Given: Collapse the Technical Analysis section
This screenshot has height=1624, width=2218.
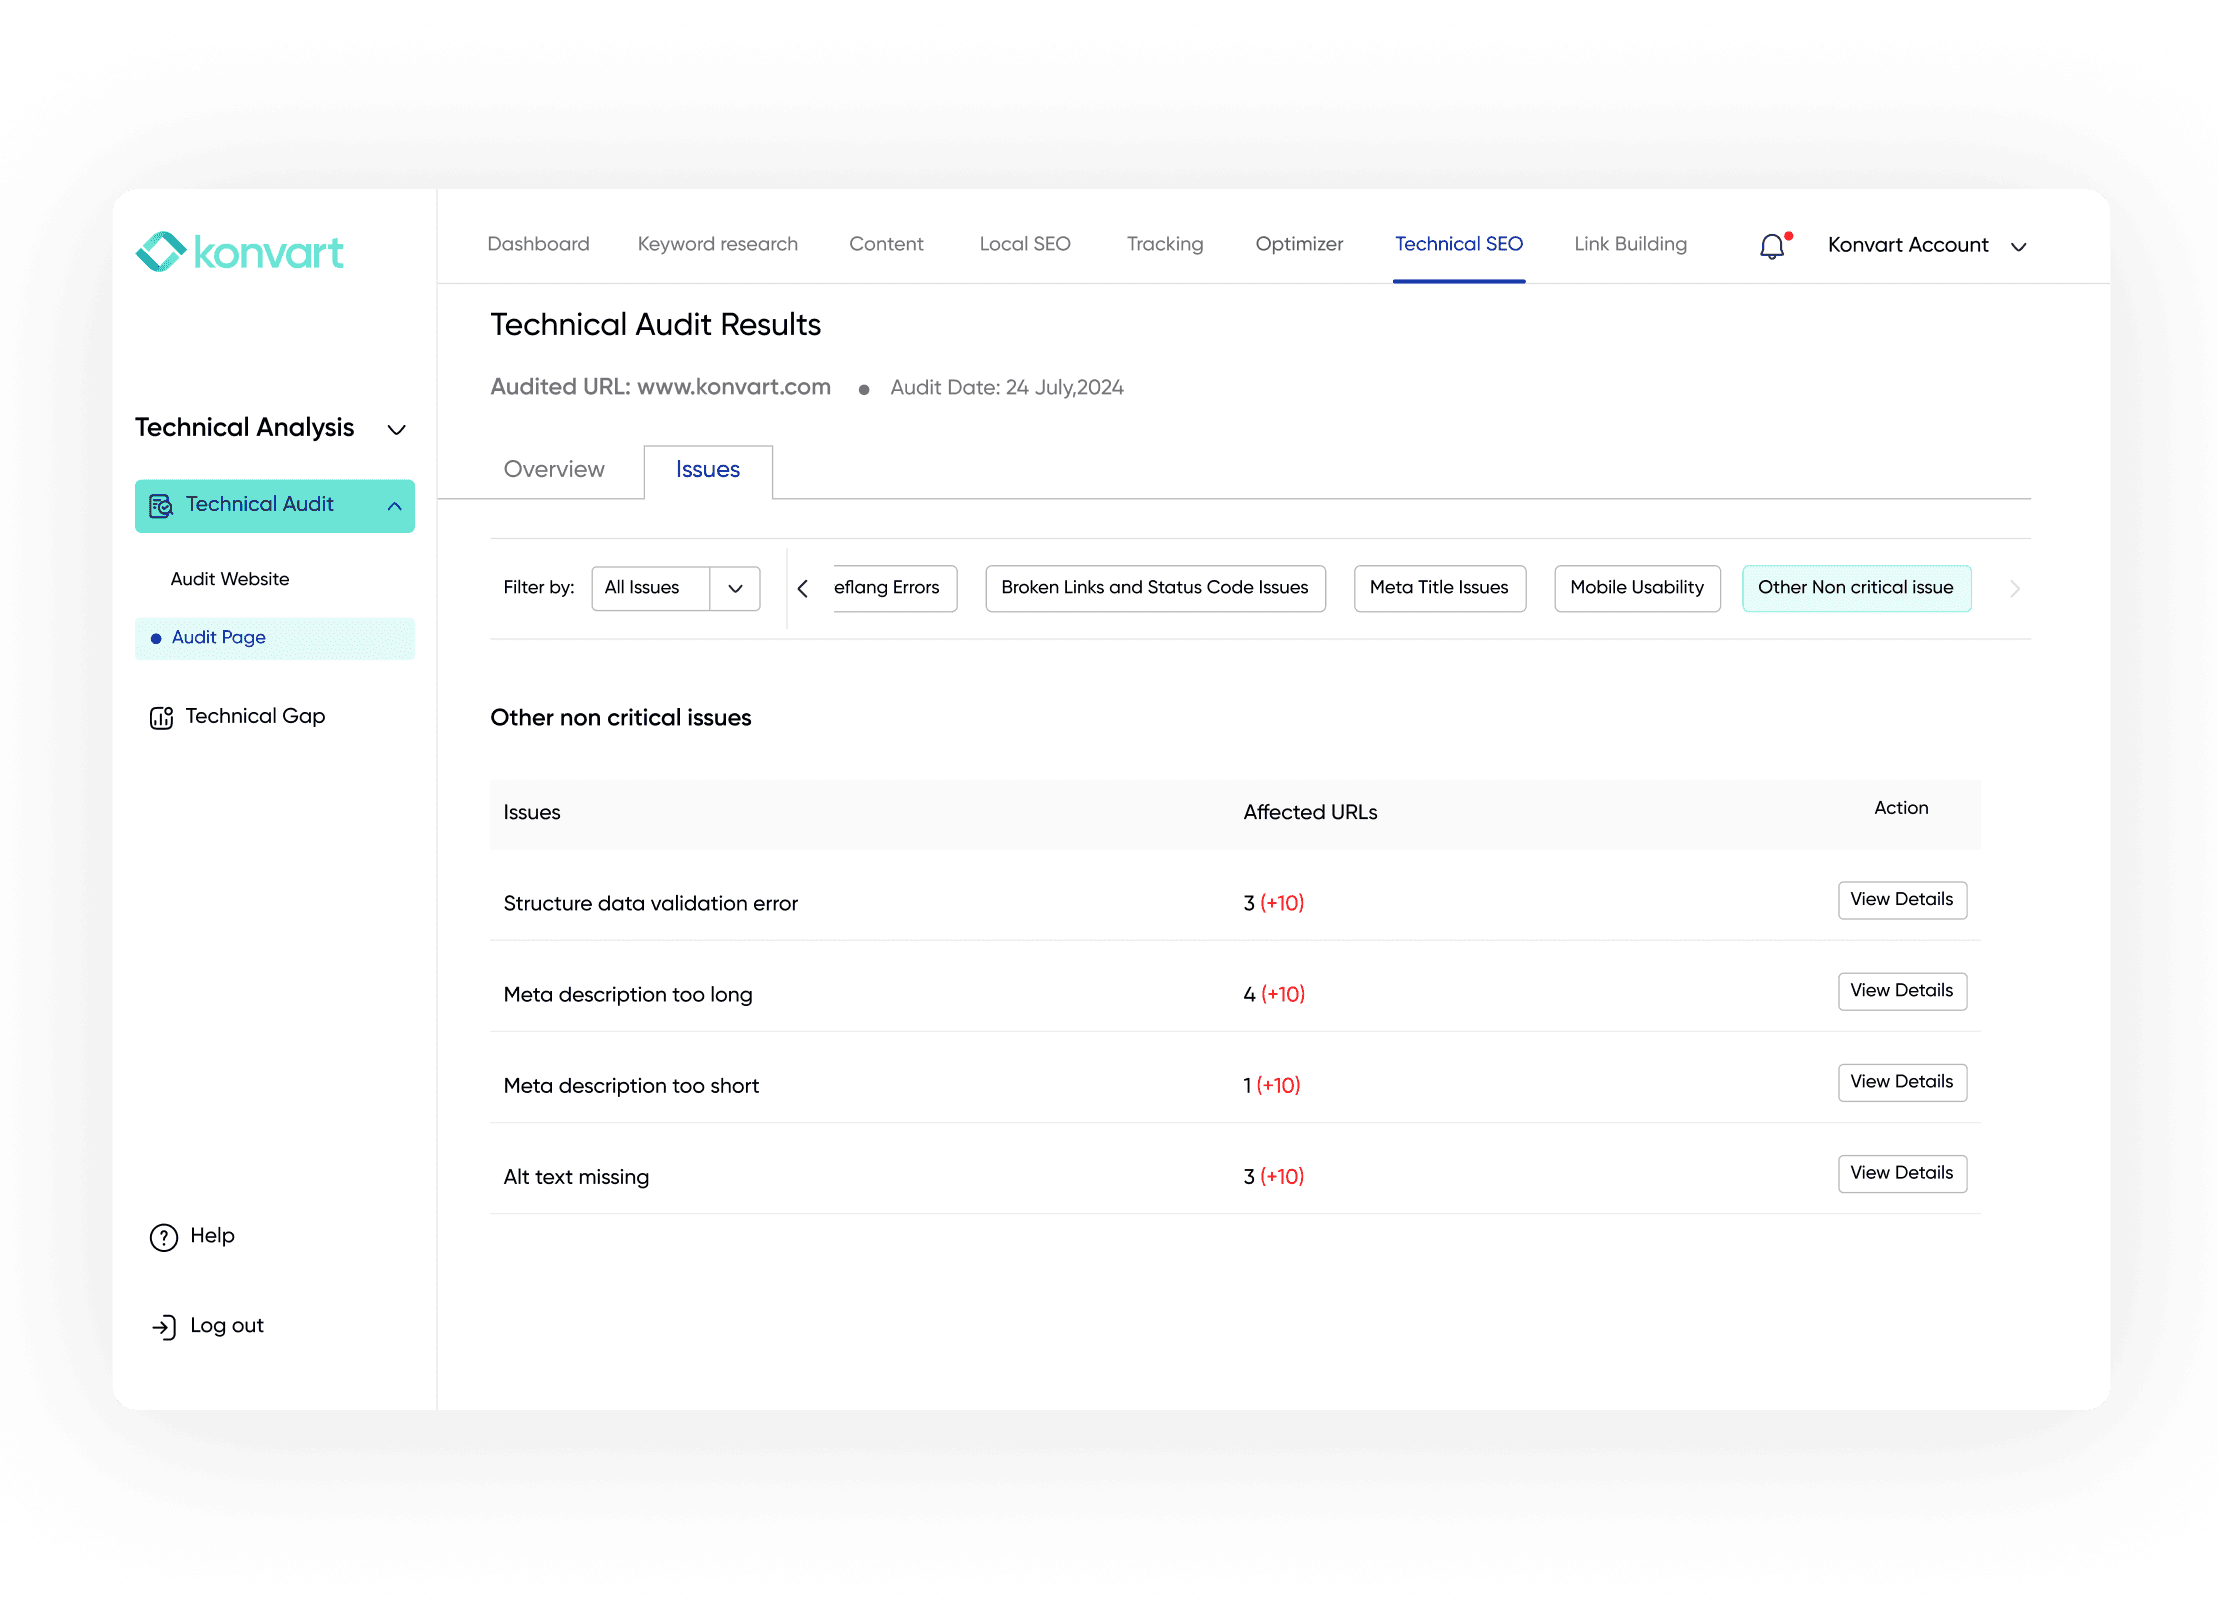Looking at the screenshot, I should pos(396,429).
